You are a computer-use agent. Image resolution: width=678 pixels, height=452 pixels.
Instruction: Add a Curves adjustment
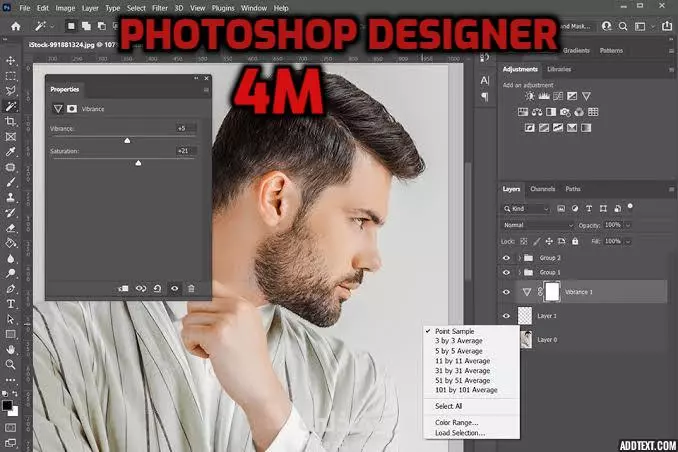click(558, 96)
